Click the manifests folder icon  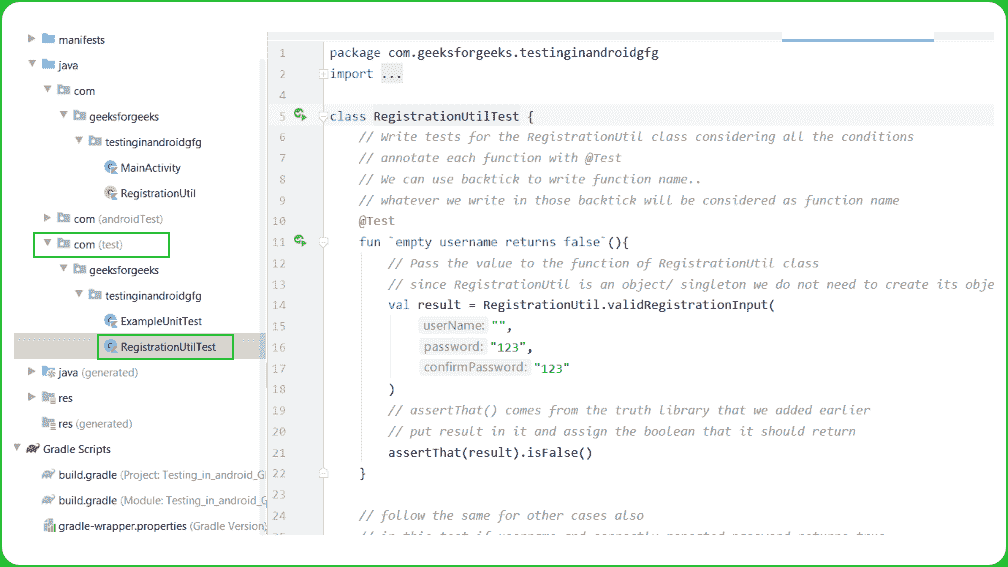[49, 40]
